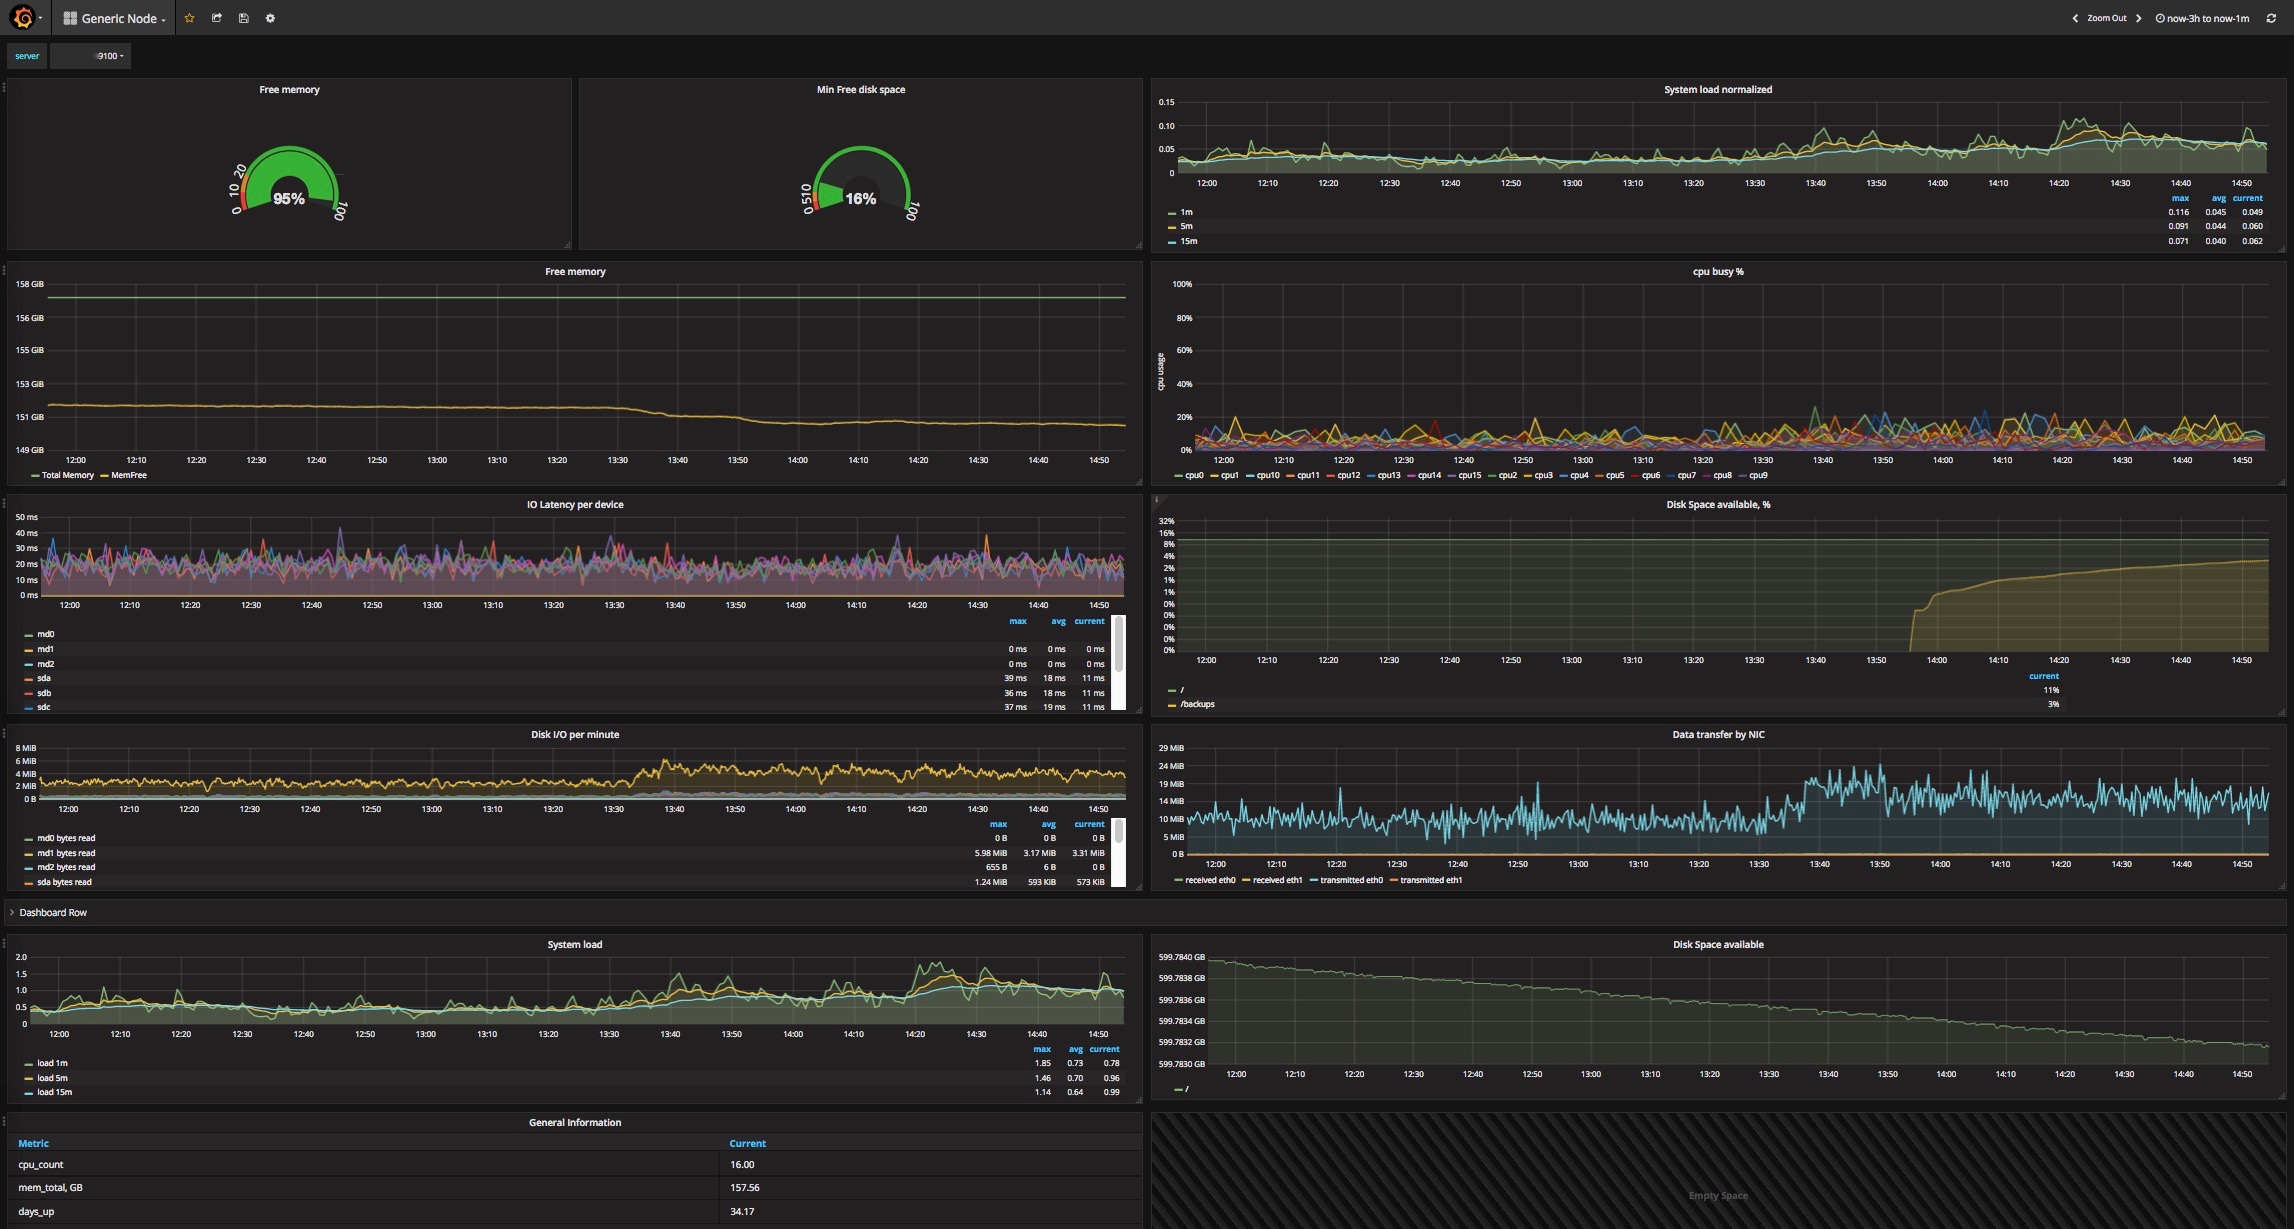Click the share dashboard icon
The height and width of the screenshot is (1229, 2294).
point(216,18)
